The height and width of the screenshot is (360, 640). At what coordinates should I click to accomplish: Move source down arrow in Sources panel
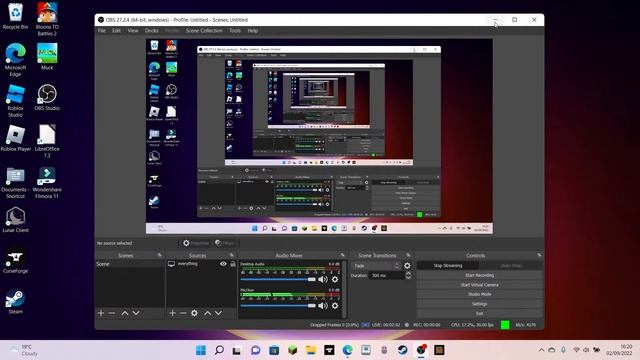(218, 313)
